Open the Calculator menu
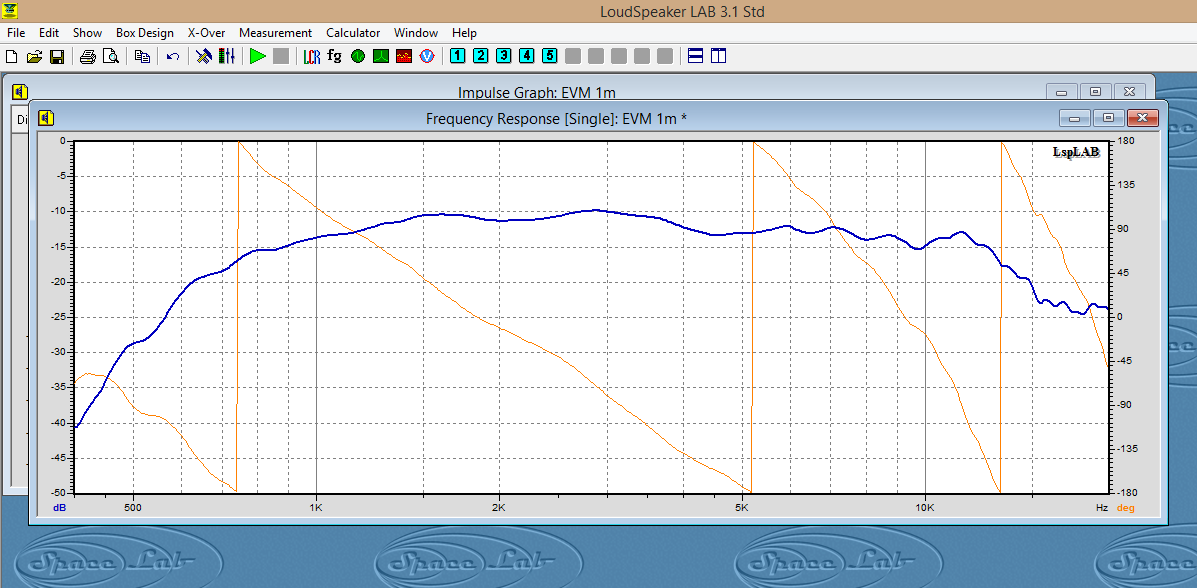 [x=353, y=33]
